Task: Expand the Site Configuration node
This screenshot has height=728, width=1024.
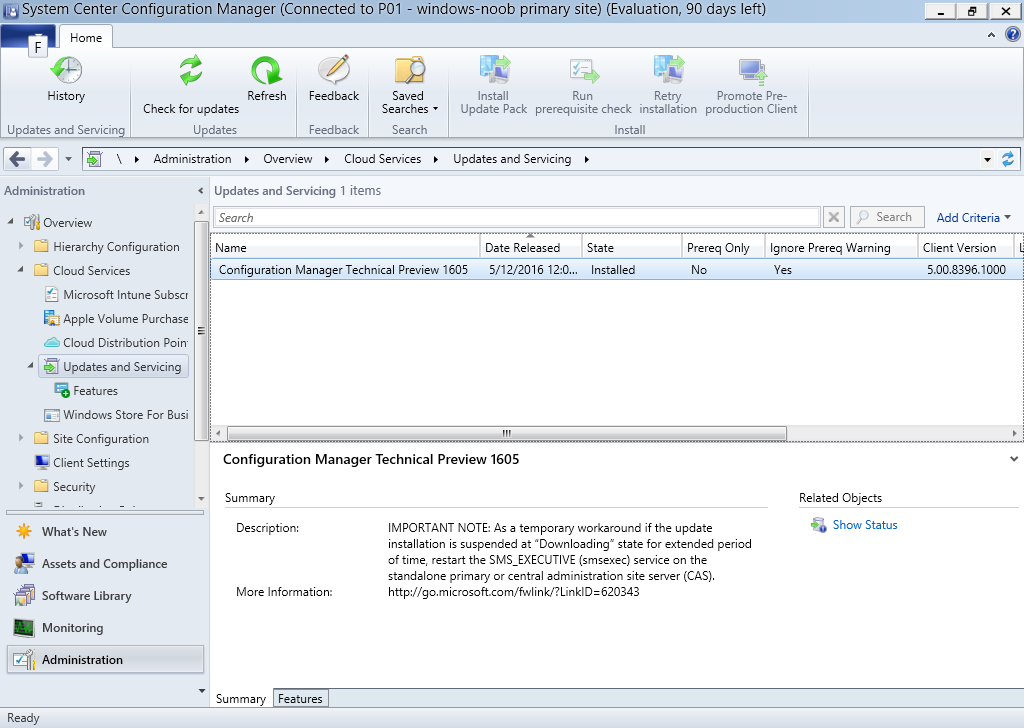Action: coord(21,437)
